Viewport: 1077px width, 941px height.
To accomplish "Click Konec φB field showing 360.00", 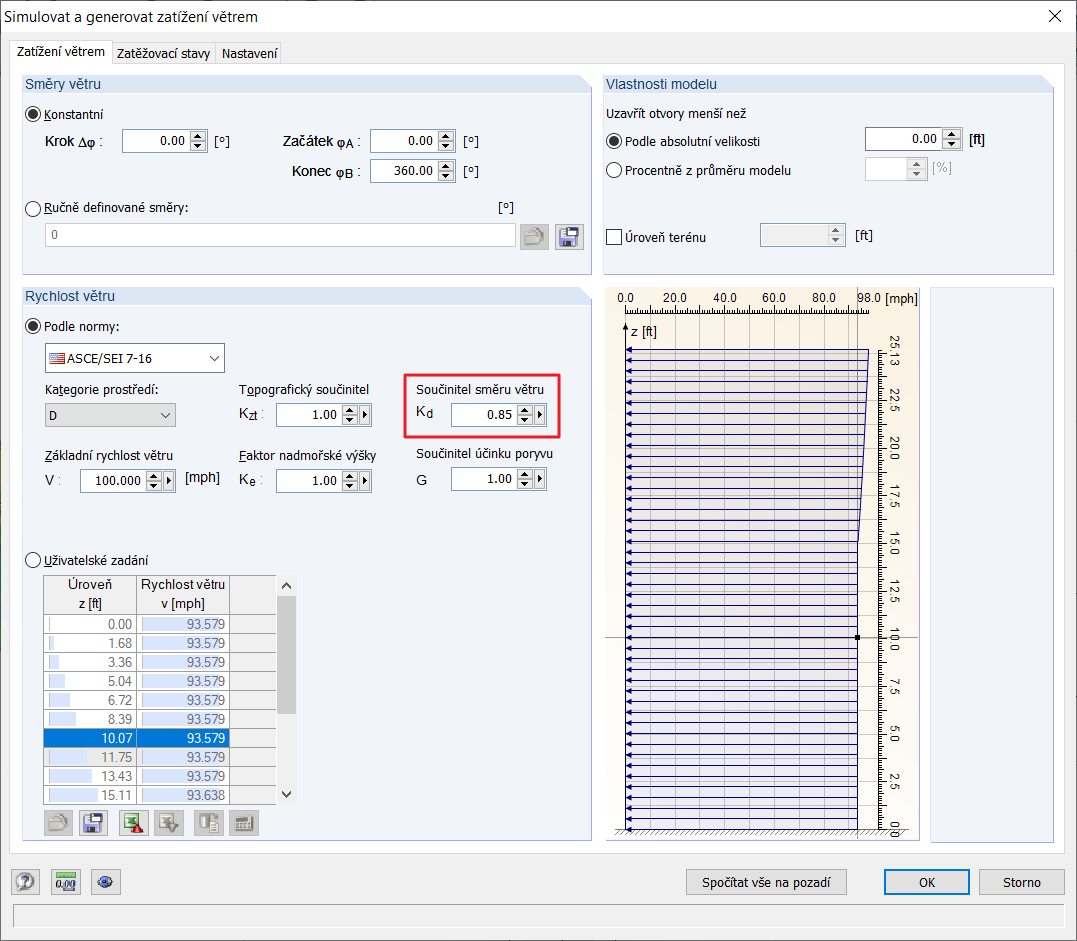I will (x=405, y=170).
